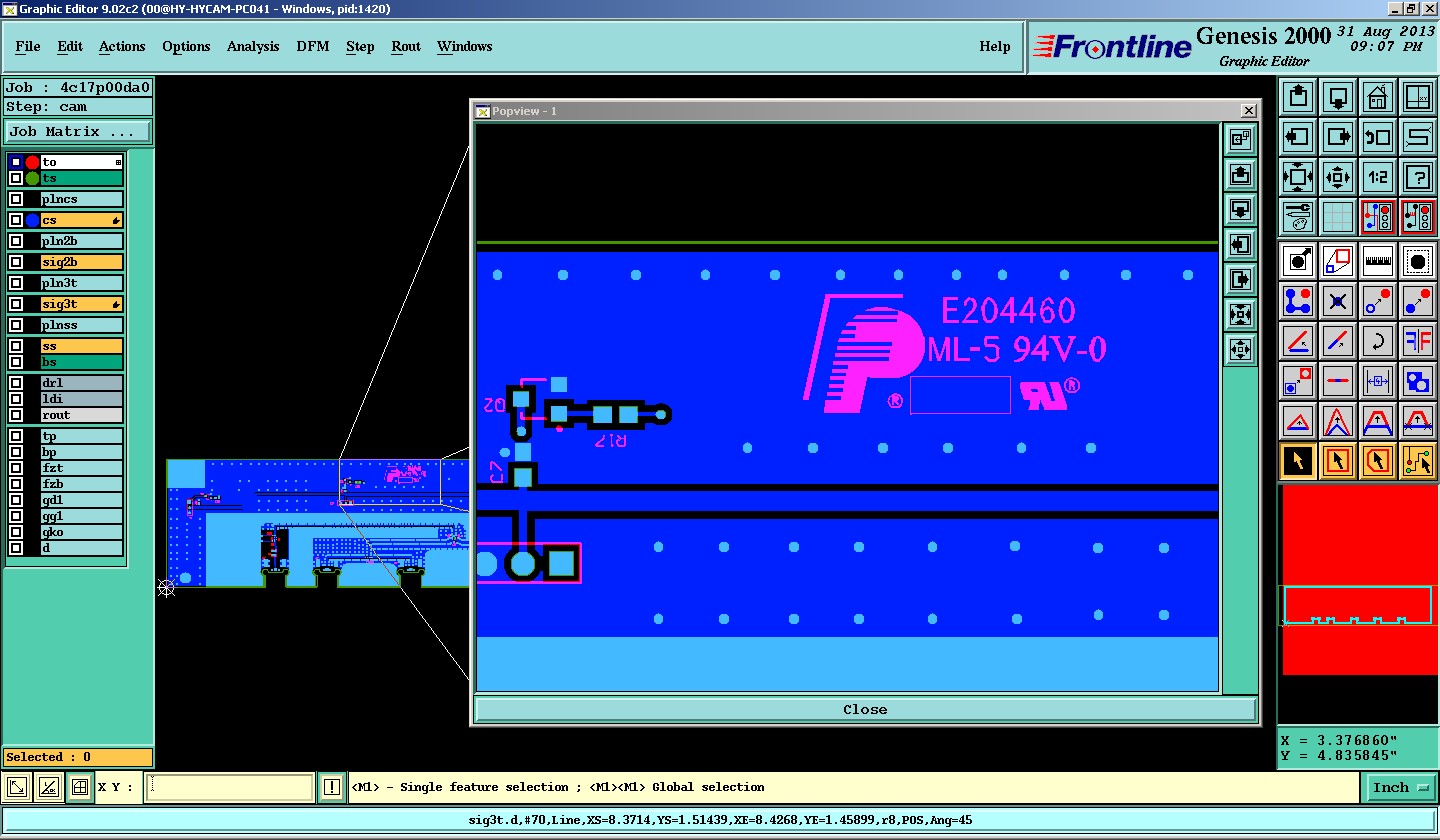Click Popview pan right icon
This screenshot has width=1440, height=840.
point(1241,279)
